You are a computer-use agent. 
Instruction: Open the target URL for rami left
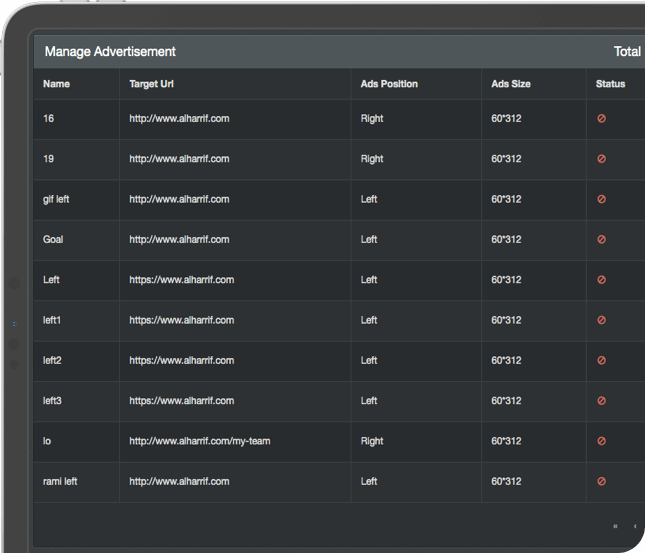pyautogui.click(x=179, y=481)
